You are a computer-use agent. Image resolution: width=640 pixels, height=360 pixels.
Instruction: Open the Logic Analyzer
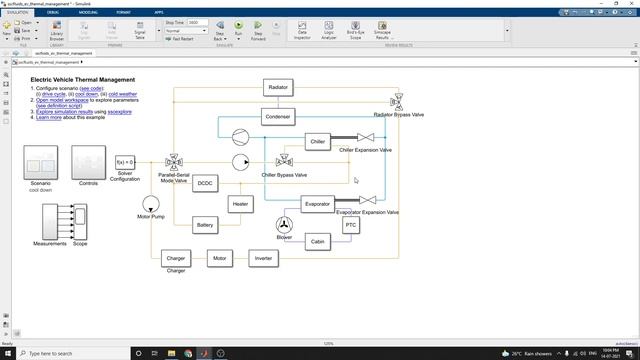(329, 31)
